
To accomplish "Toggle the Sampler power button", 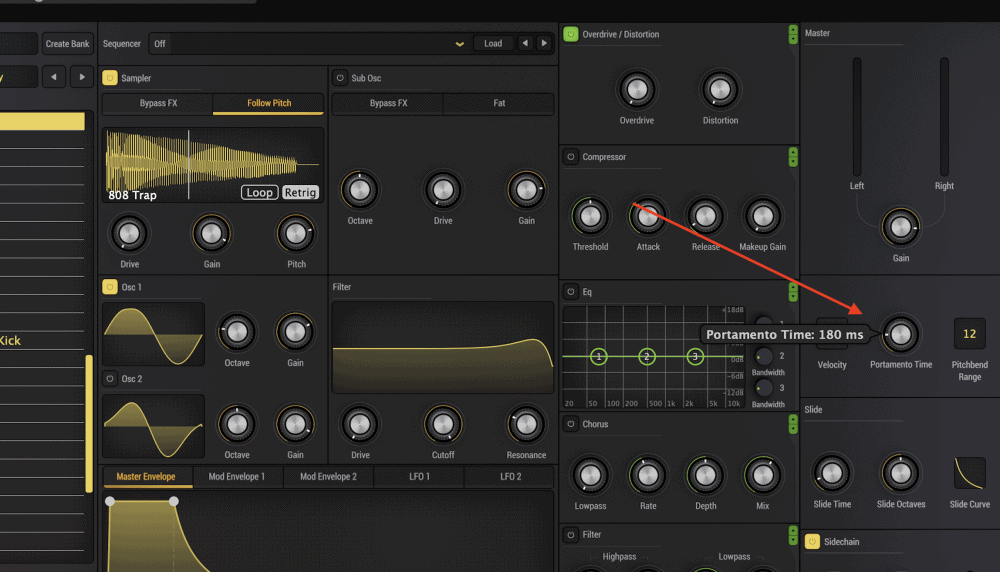I will [x=110, y=78].
